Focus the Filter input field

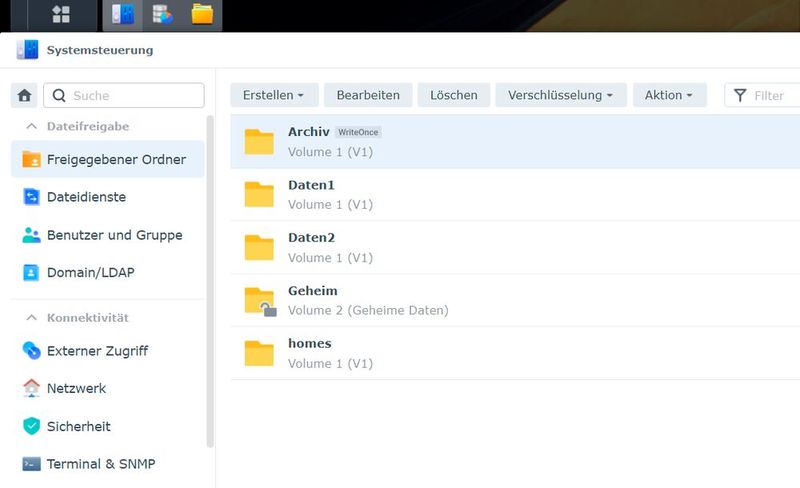pyautogui.click(x=762, y=95)
